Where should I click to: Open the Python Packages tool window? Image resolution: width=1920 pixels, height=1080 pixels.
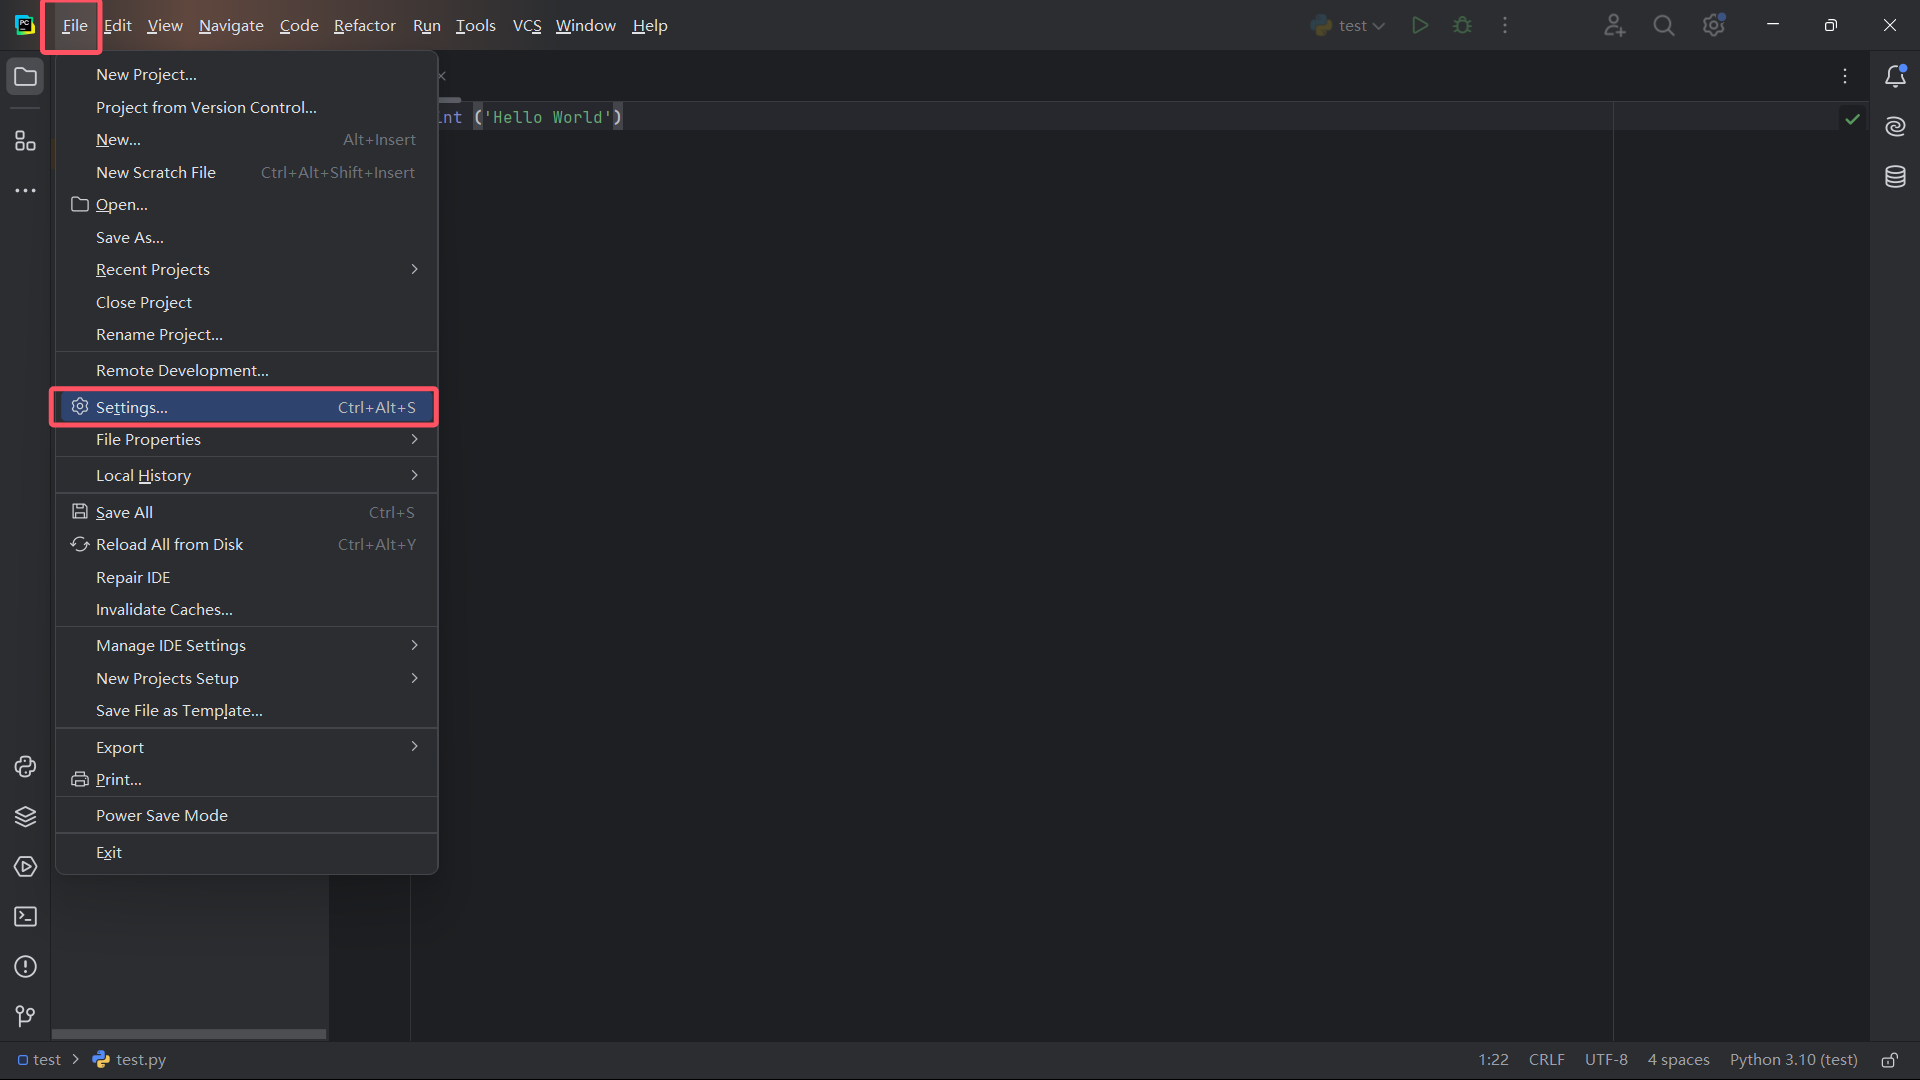click(25, 817)
